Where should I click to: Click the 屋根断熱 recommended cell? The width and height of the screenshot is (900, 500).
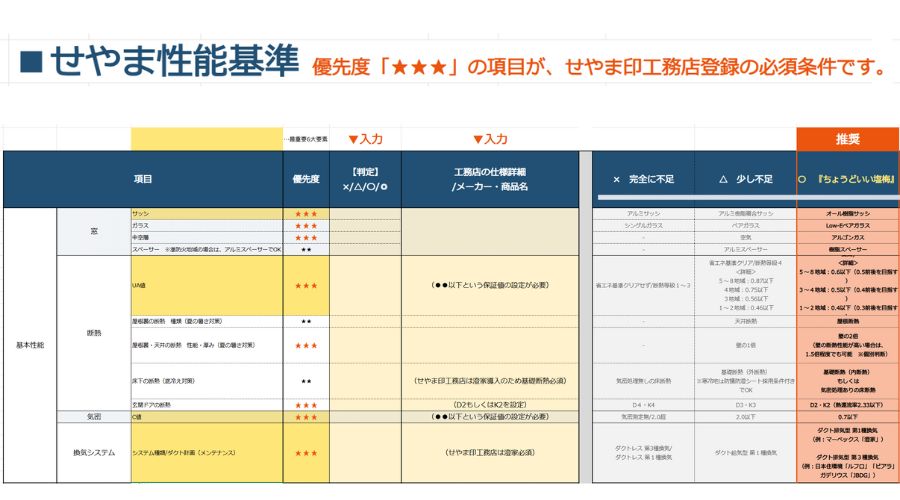point(848,321)
